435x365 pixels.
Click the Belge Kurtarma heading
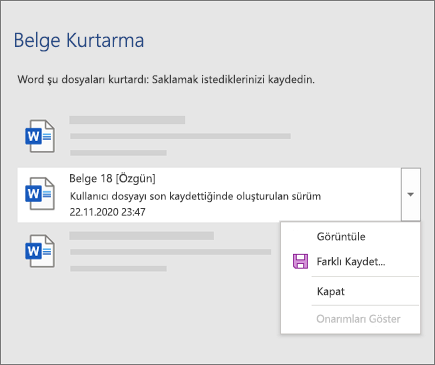(x=79, y=41)
